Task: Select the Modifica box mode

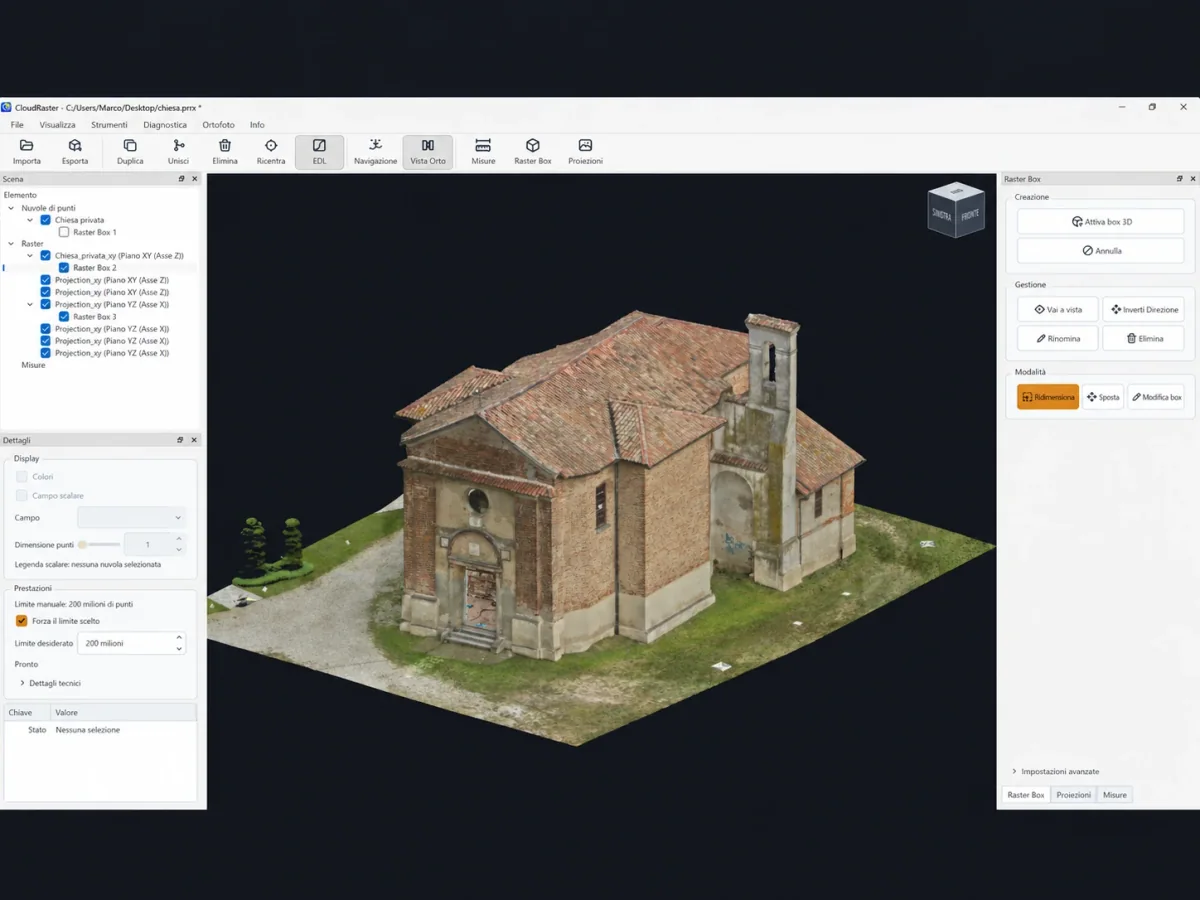Action: pyautogui.click(x=1156, y=397)
